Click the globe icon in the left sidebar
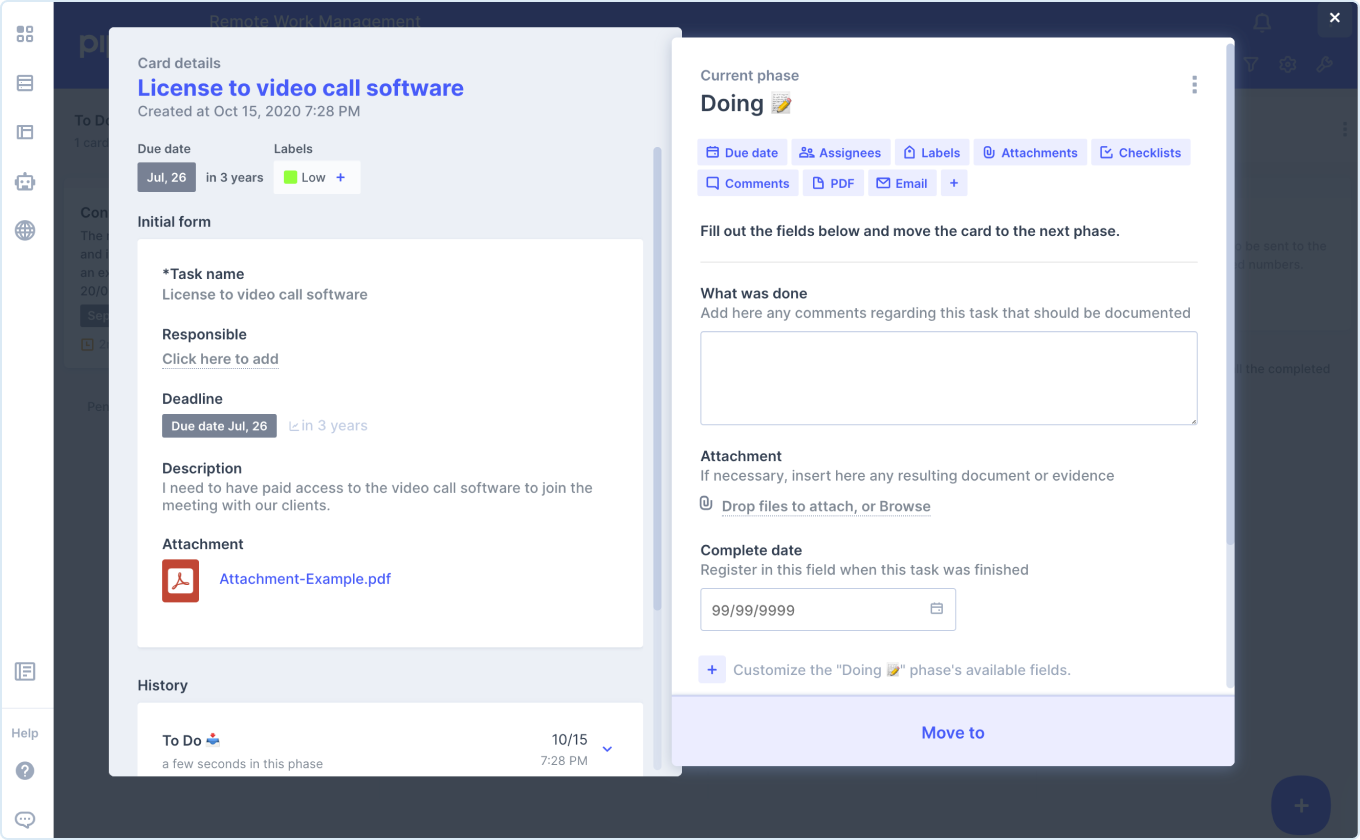This screenshot has width=1360, height=840. tap(27, 231)
